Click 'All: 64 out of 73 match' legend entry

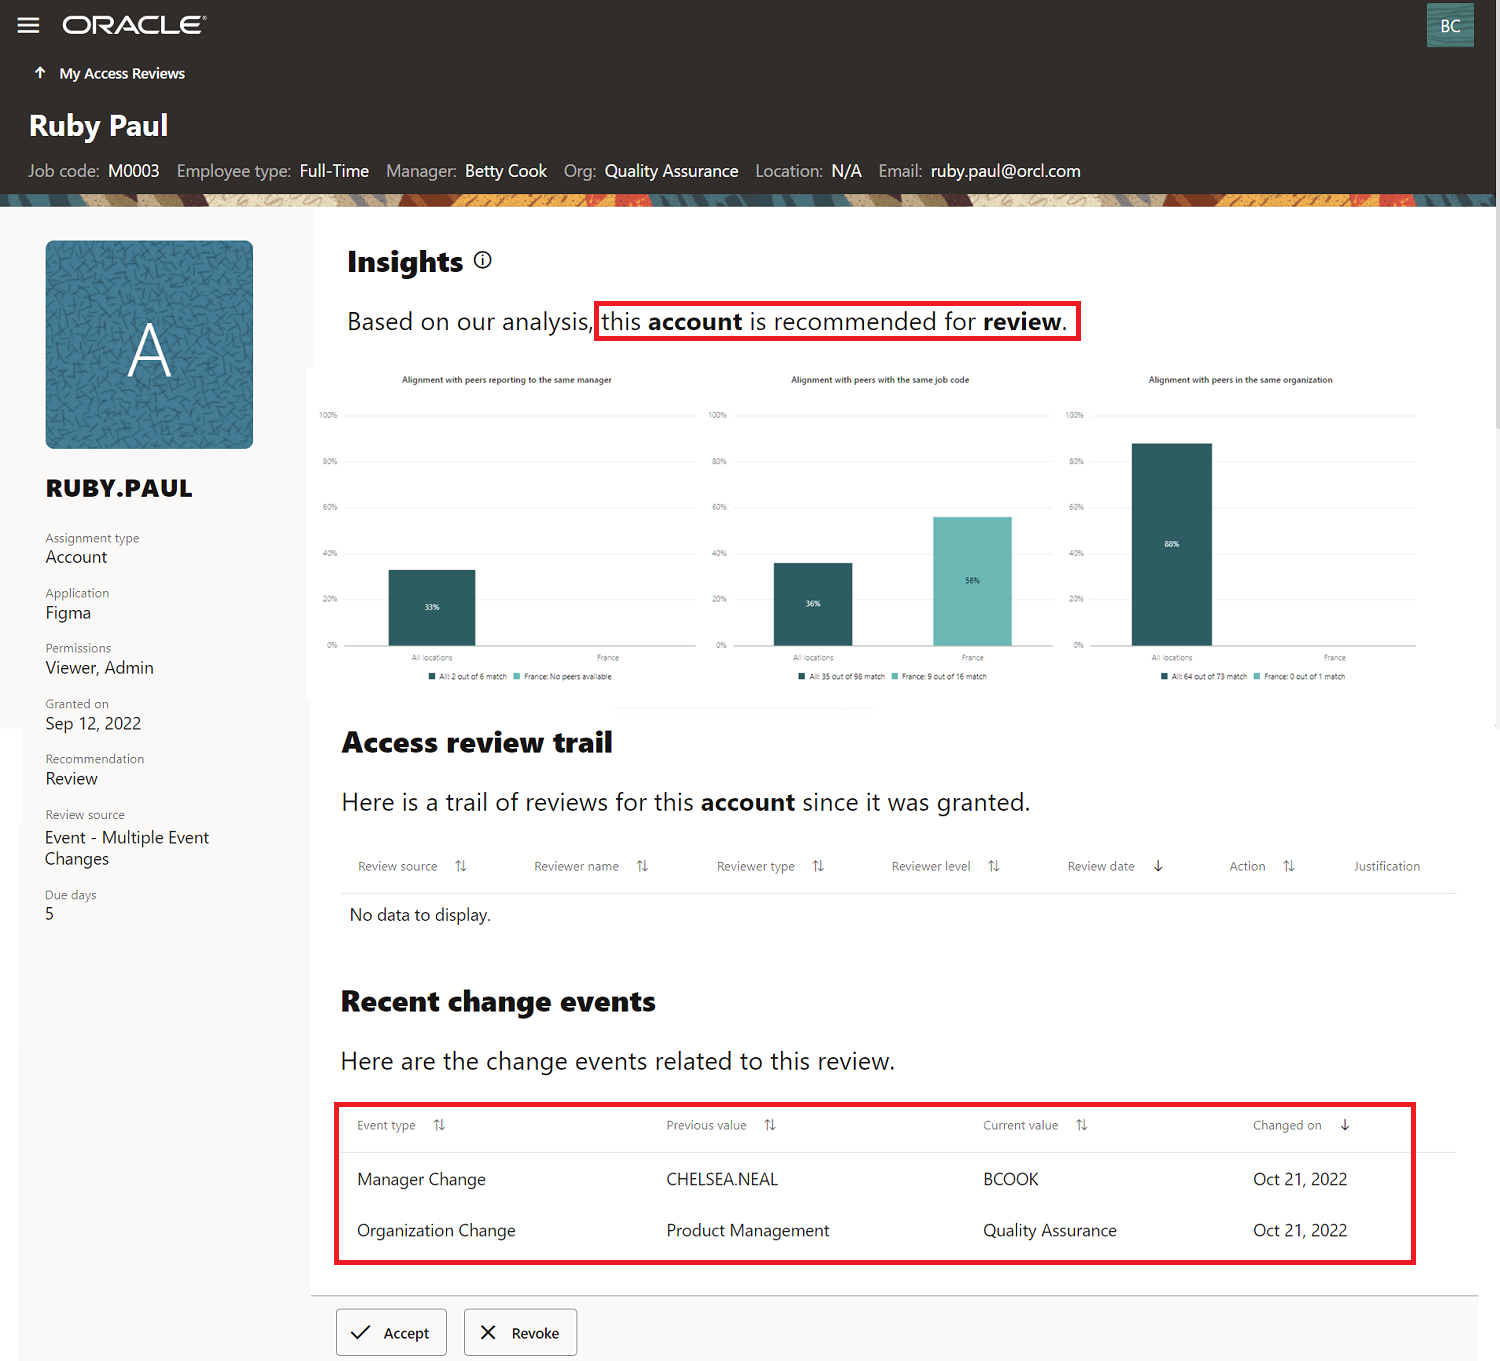click(1204, 677)
